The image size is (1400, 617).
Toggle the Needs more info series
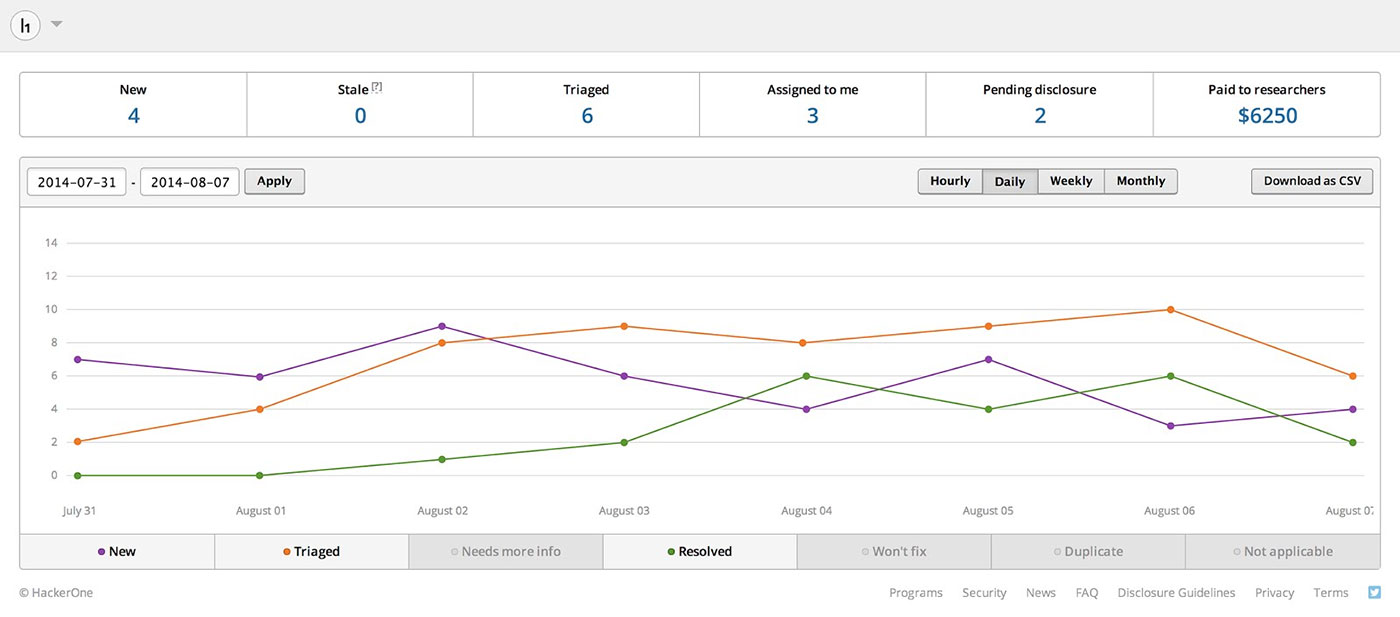[x=505, y=551]
